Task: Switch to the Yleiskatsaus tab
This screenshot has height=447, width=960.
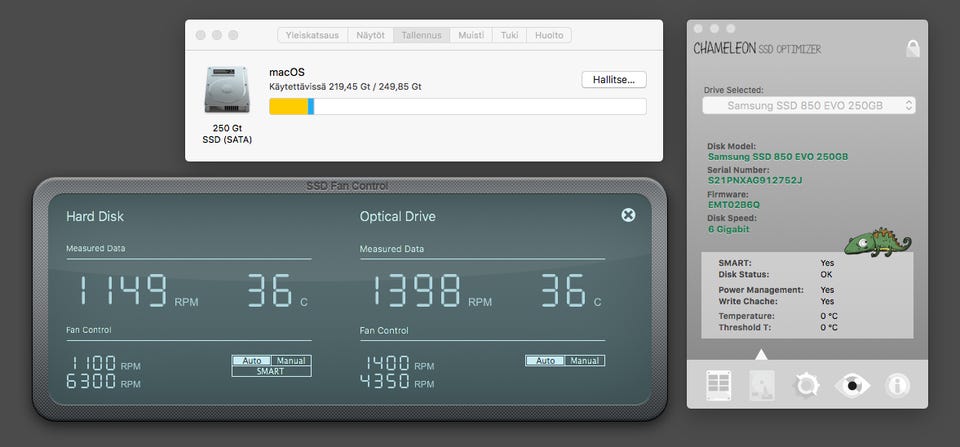Action: pyautogui.click(x=312, y=35)
